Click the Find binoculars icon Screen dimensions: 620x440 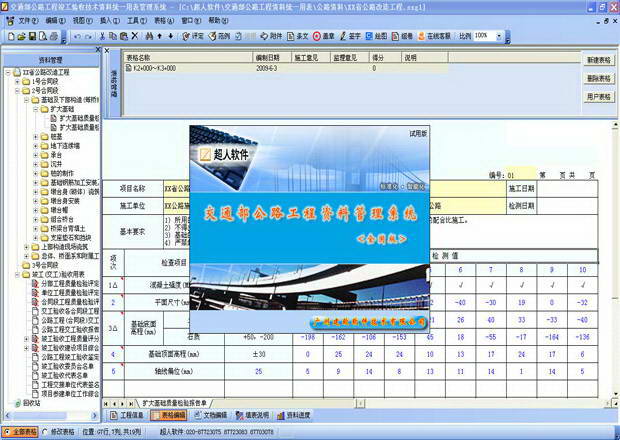(149, 36)
